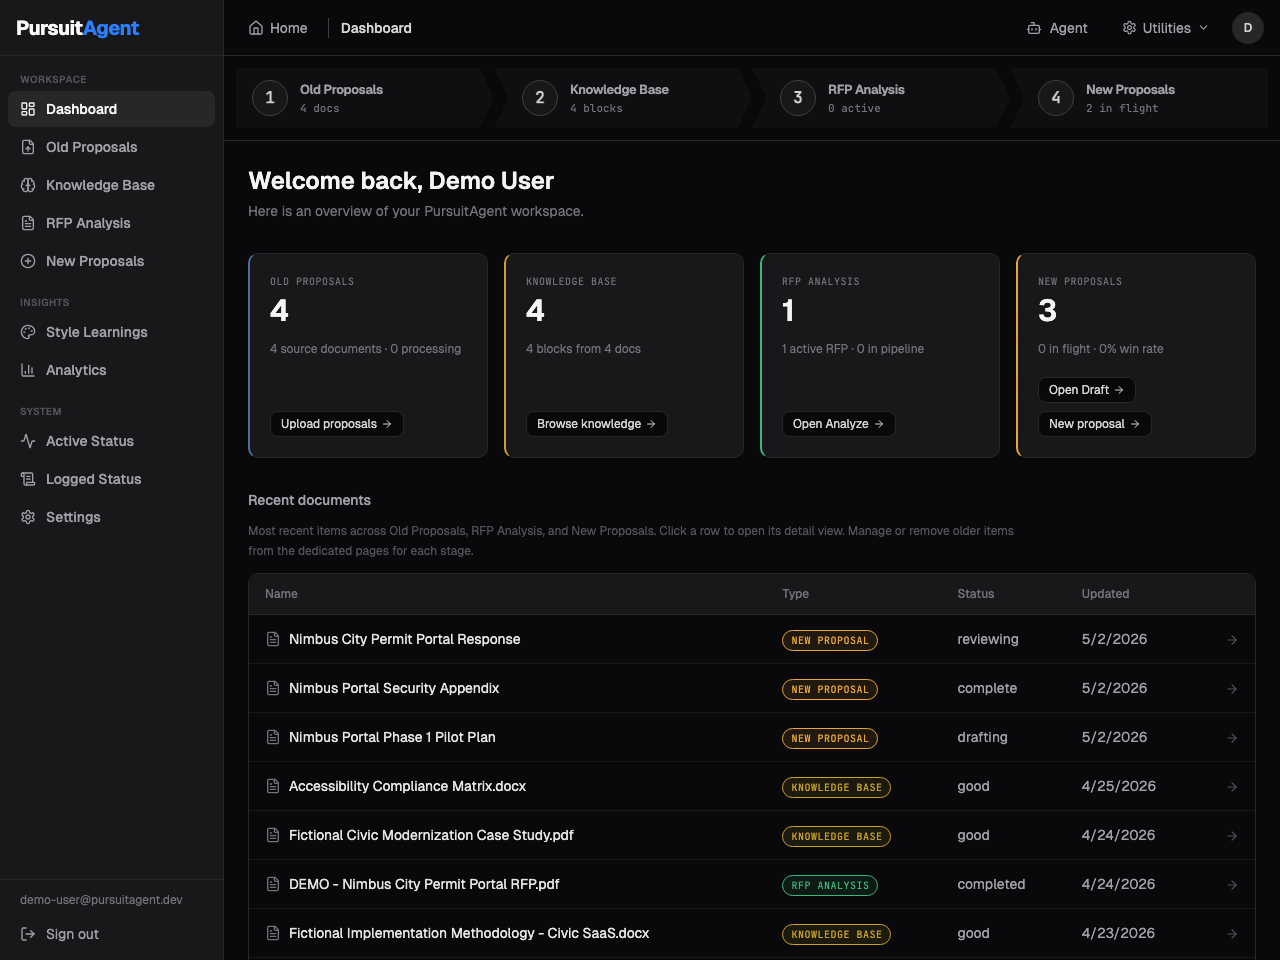Click the Type column header
1280x960 pixels.
[795, 594]
